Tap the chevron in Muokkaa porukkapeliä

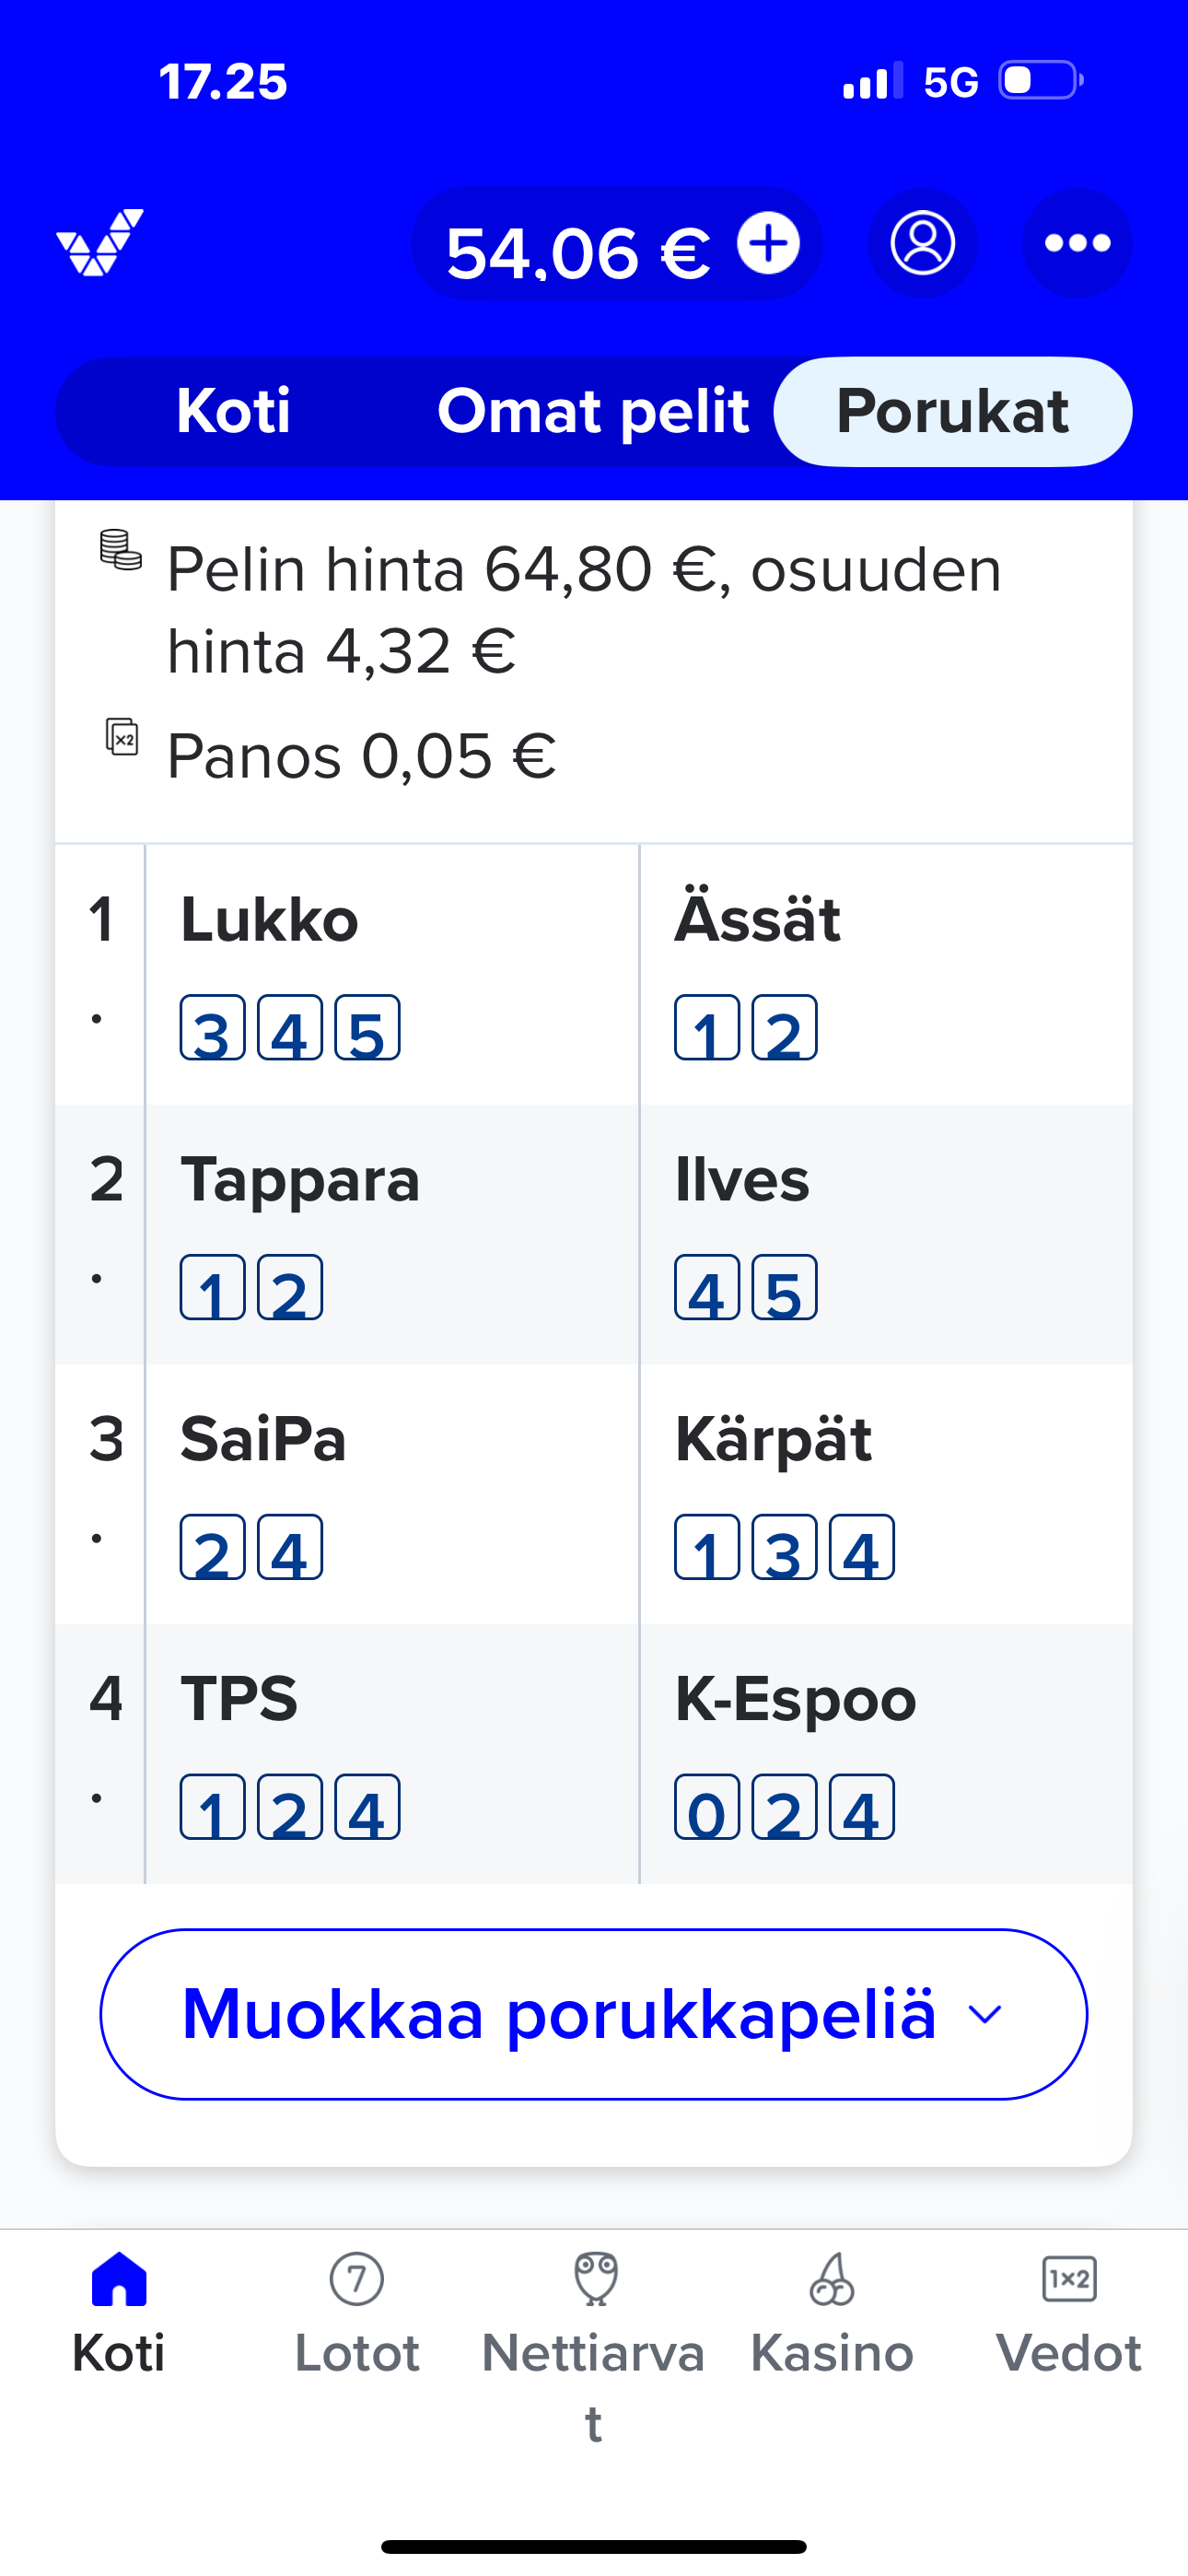click(x=985, y=2014)
